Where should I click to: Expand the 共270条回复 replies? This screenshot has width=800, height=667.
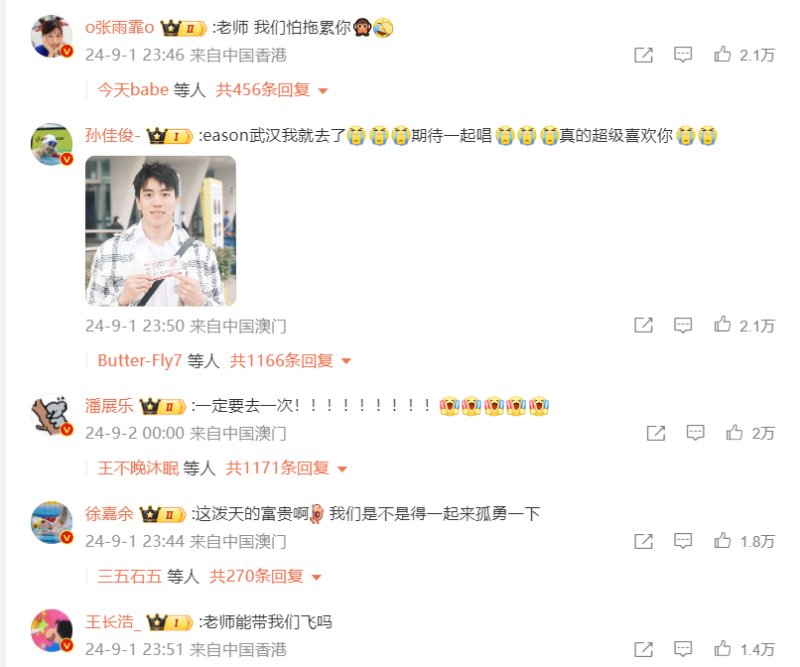tap(265, 577)
